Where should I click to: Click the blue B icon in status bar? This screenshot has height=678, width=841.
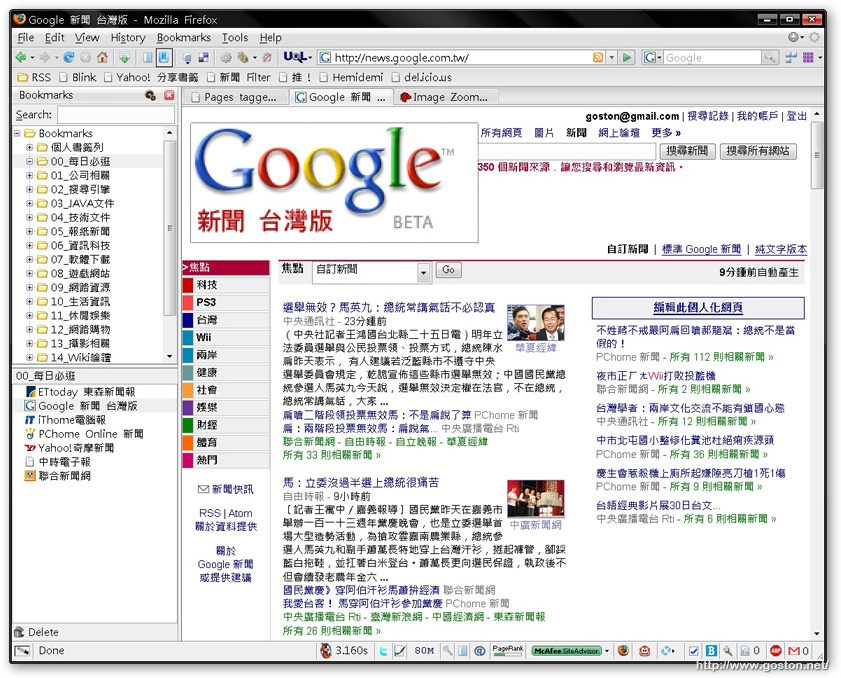point(711,651)
